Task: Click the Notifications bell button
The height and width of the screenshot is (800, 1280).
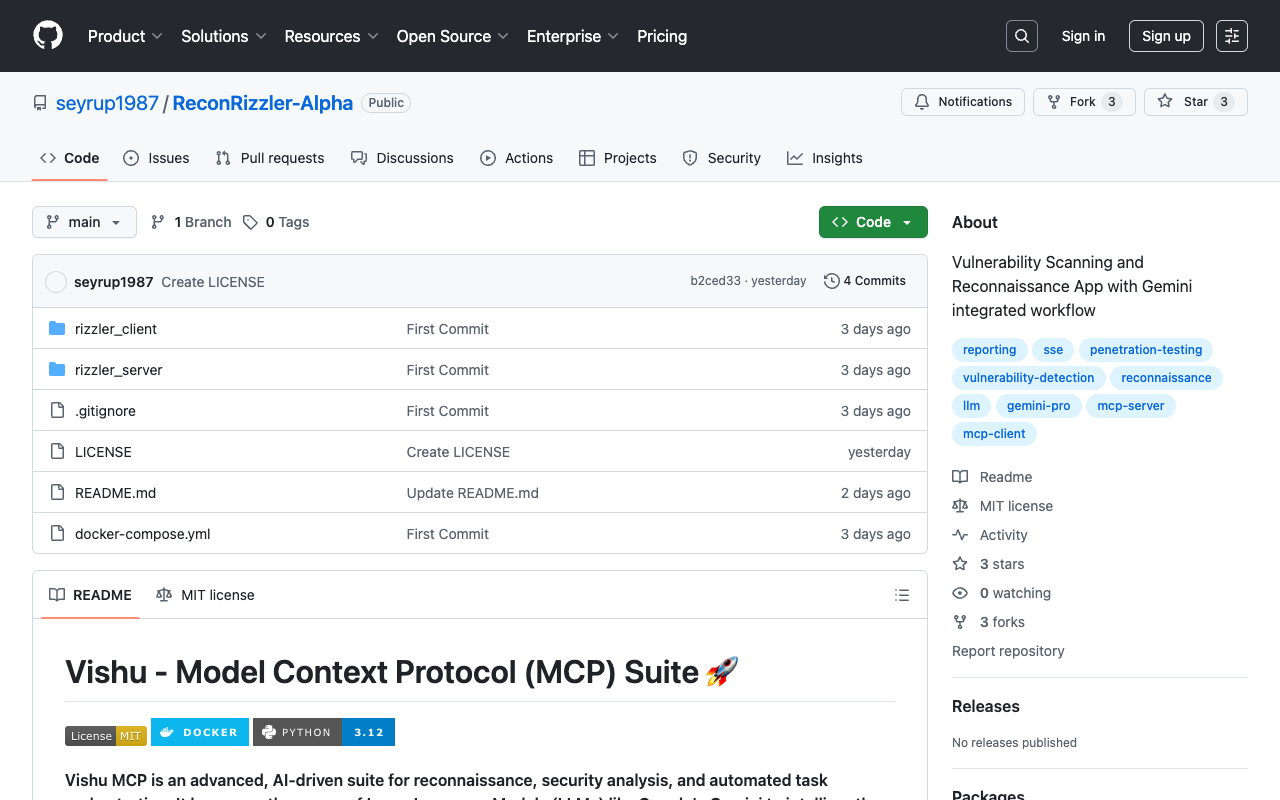Action: point(964,102)
